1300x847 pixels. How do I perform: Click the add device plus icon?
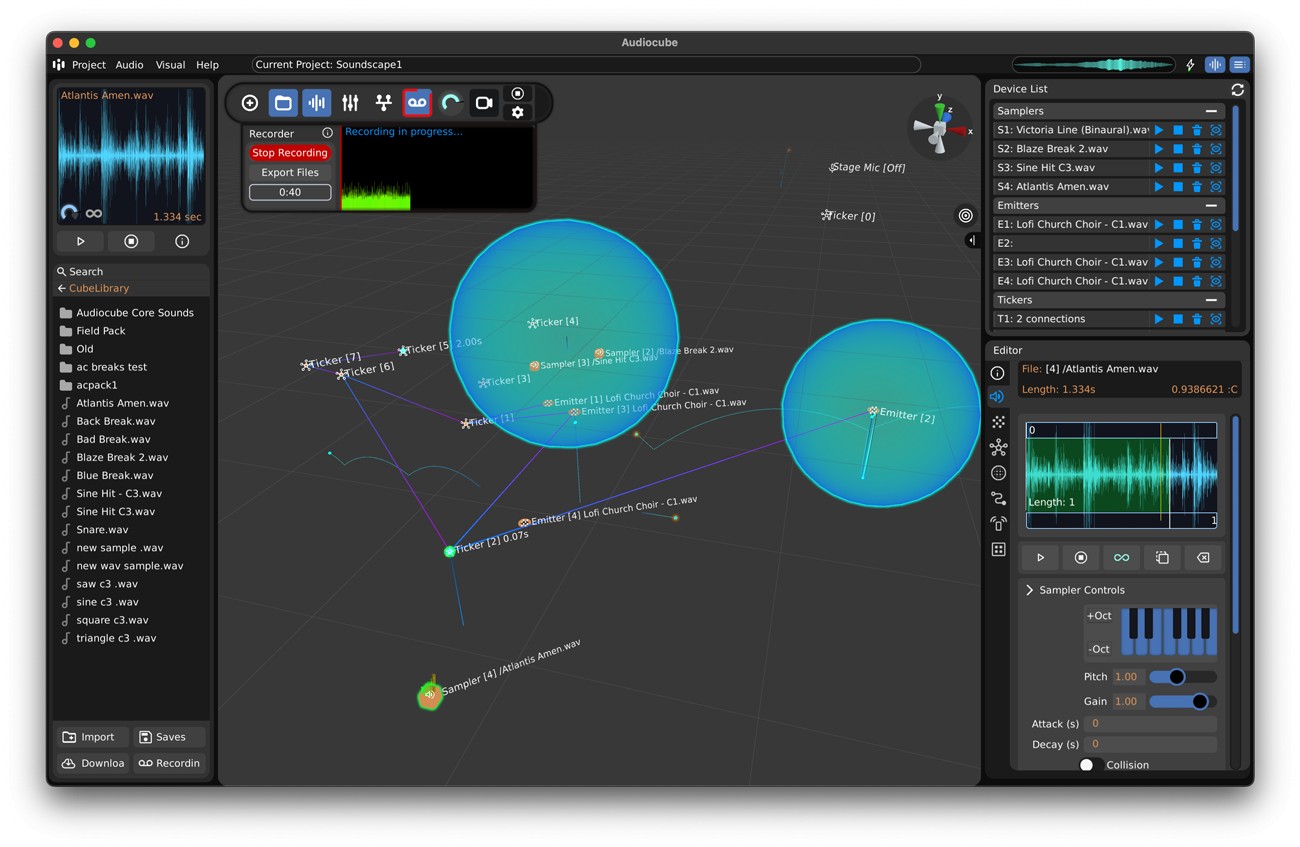click(250, 103)
